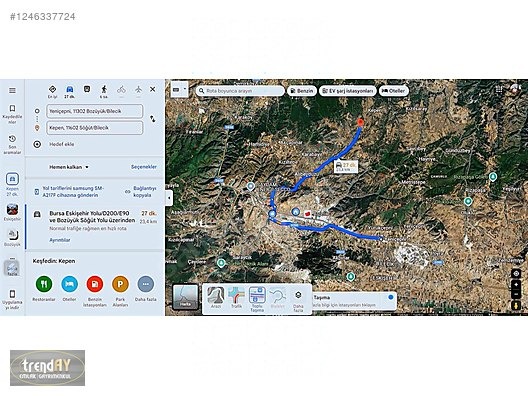Open Google apps grid

(499, 90)
